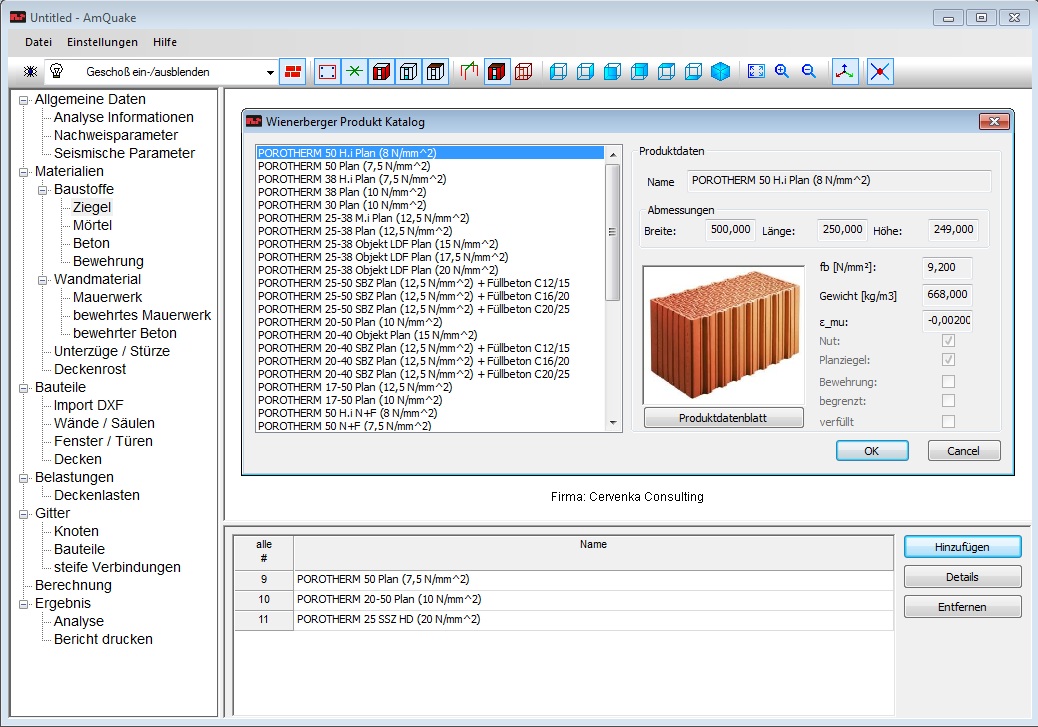Select Mörtel in the tree

(x=93, y=225)
